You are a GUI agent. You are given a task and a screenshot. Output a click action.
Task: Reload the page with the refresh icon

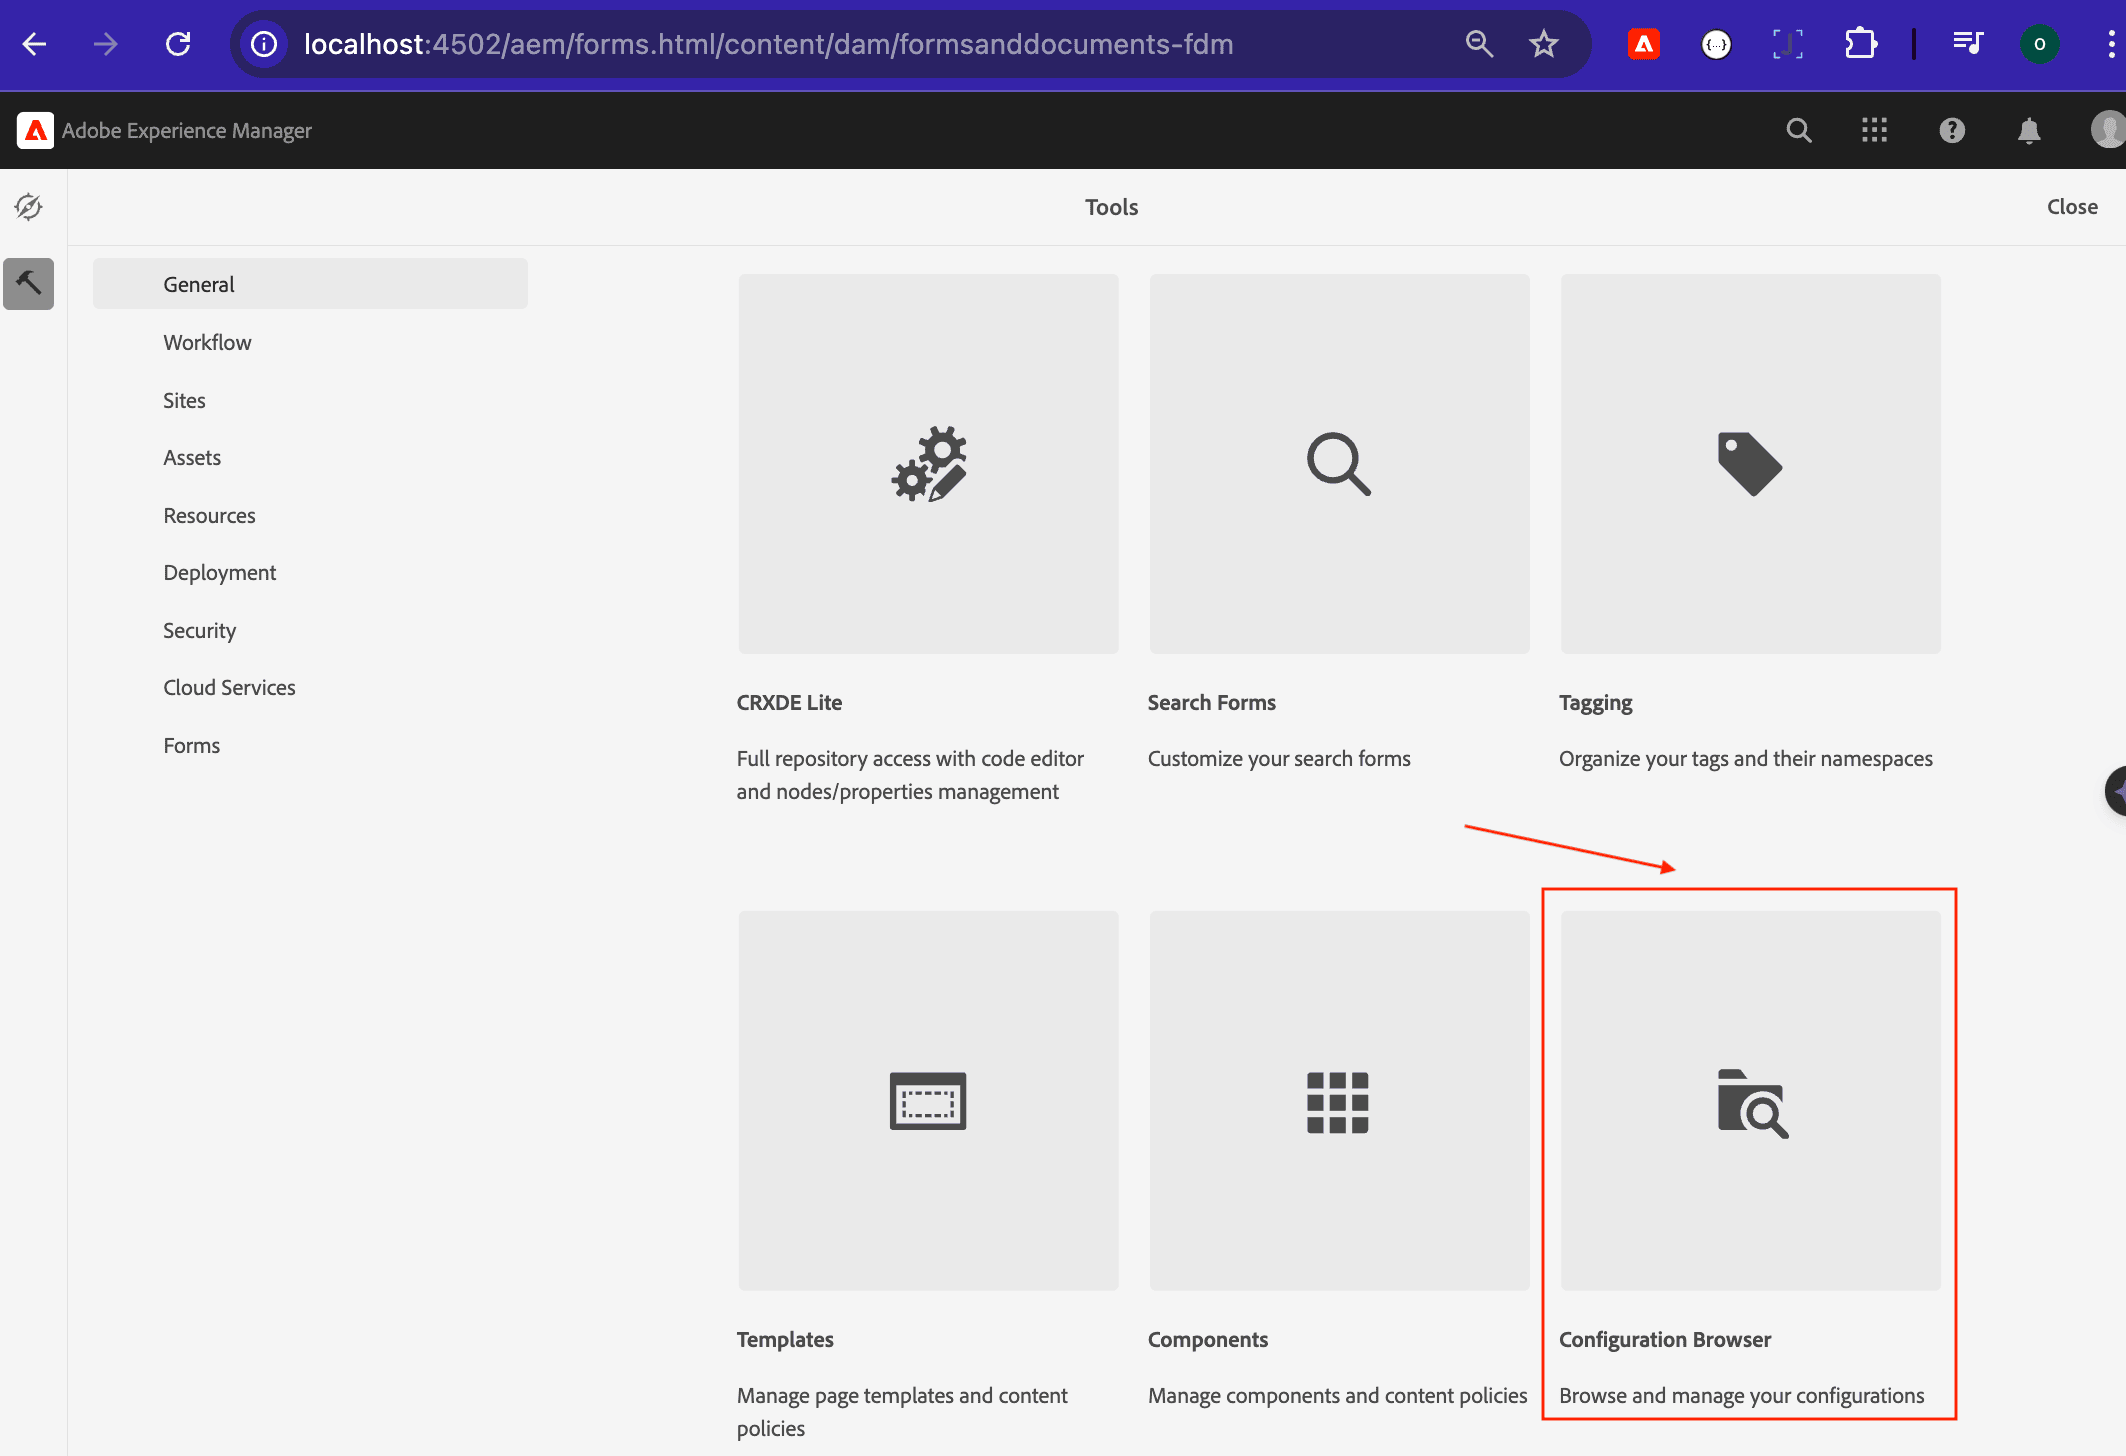[x=178, y=44]
